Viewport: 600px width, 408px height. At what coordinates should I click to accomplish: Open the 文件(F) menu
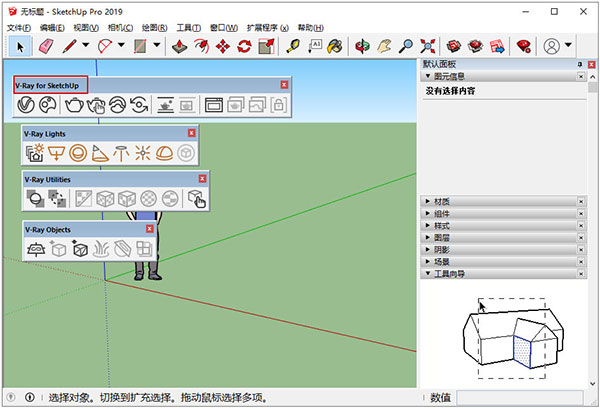click(19, 28)
